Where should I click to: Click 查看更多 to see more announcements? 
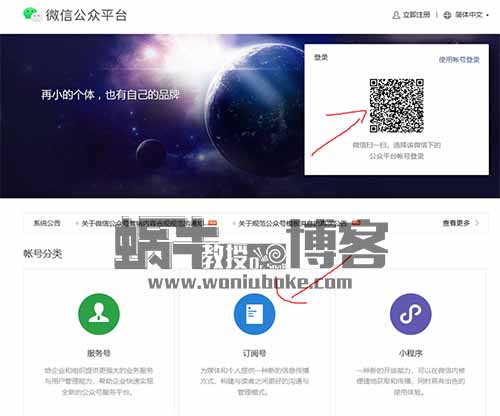(x=456, y=223)
